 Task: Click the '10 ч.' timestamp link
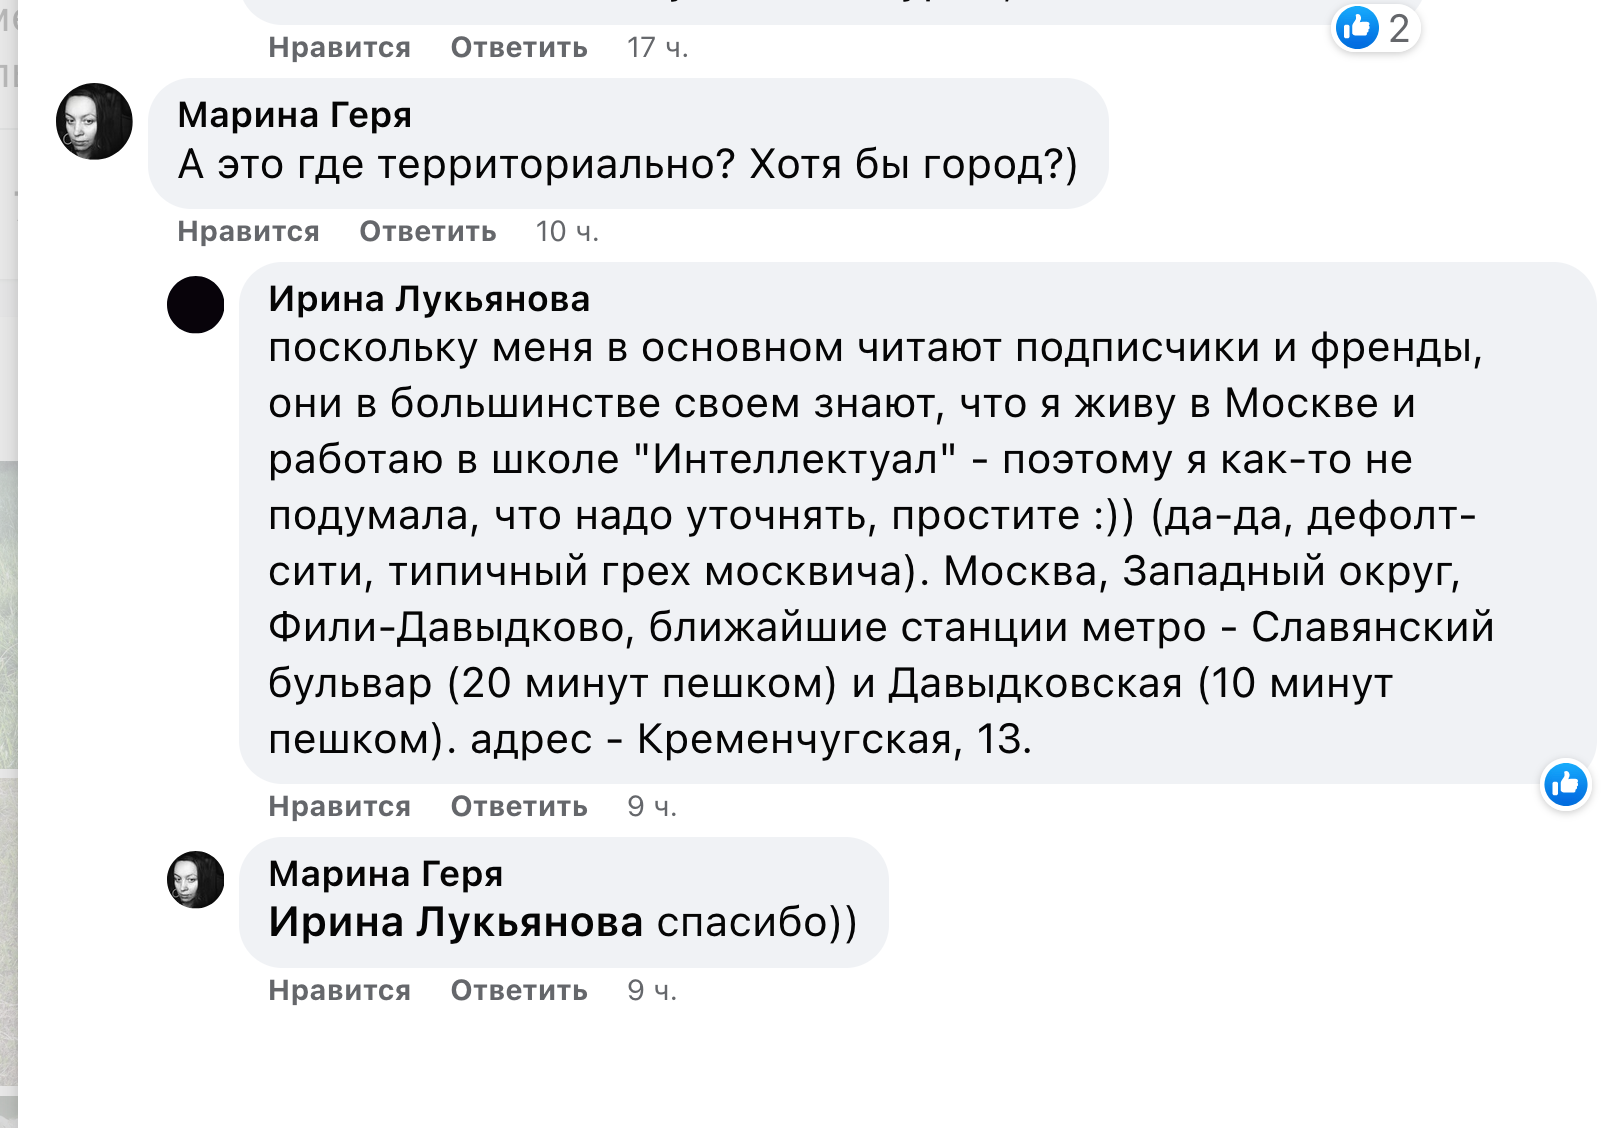[x=567, y=231]
